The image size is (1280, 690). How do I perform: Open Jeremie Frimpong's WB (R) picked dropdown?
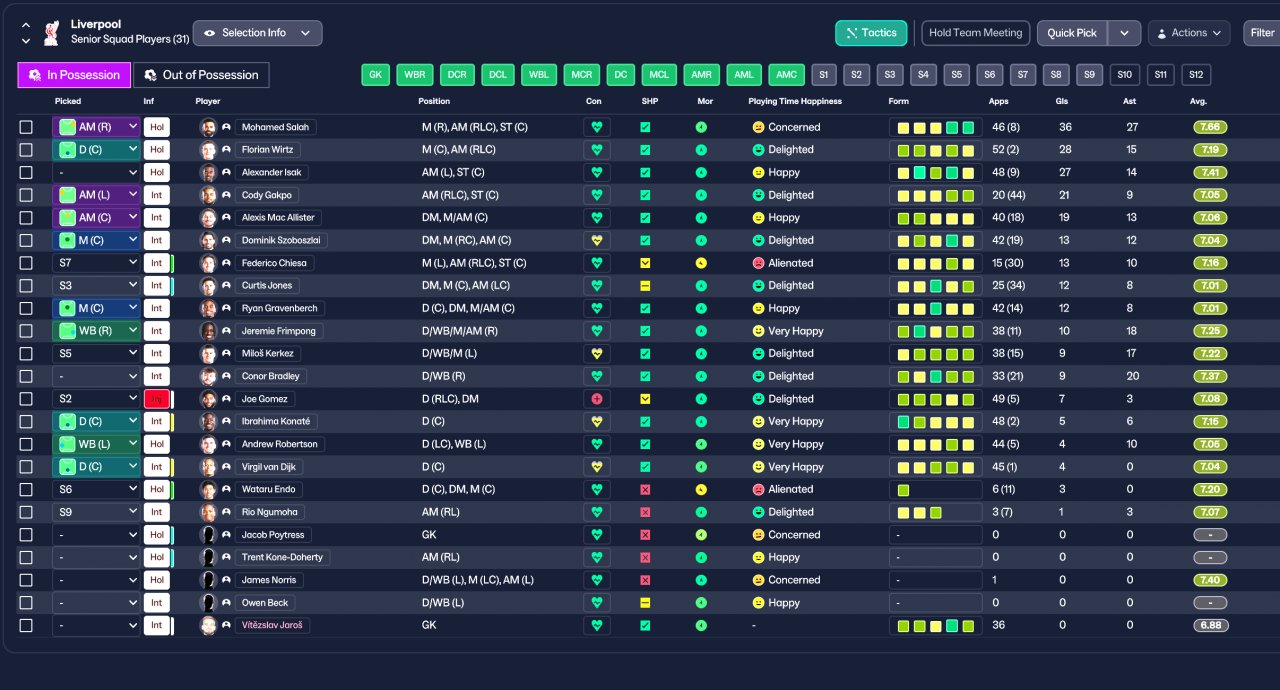pyautogui.click(x=96, y=331)
